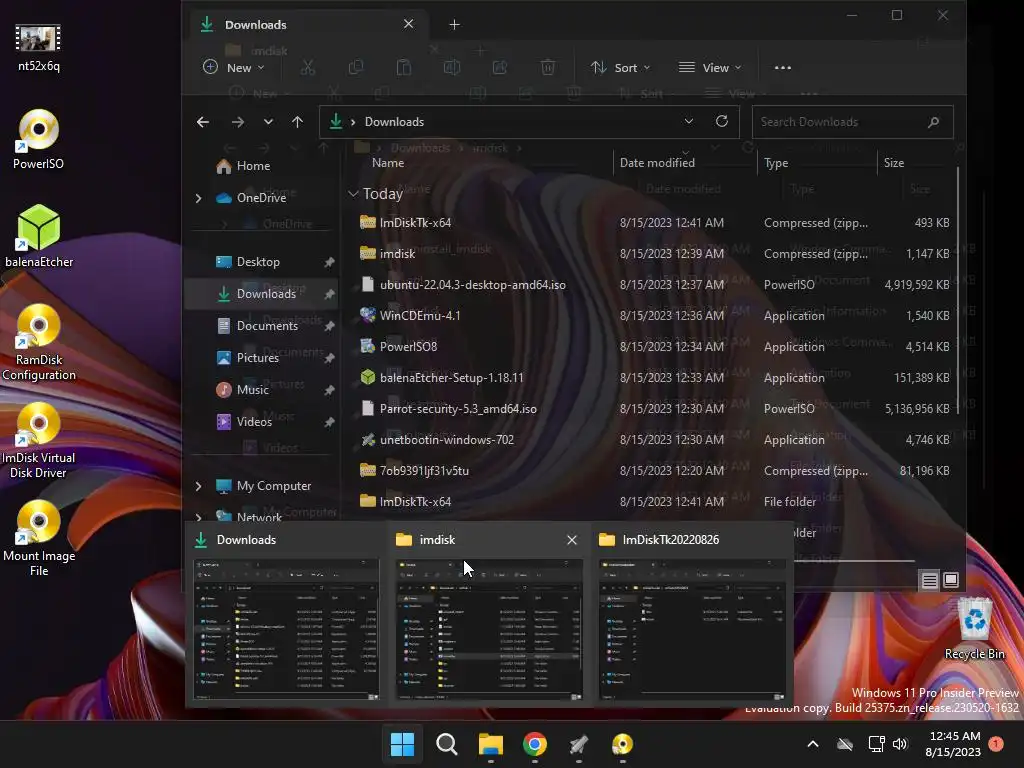Select the ImDiskTk20220826 window preview
This screenshot has height=768, width=1024.
pos(692,630)
